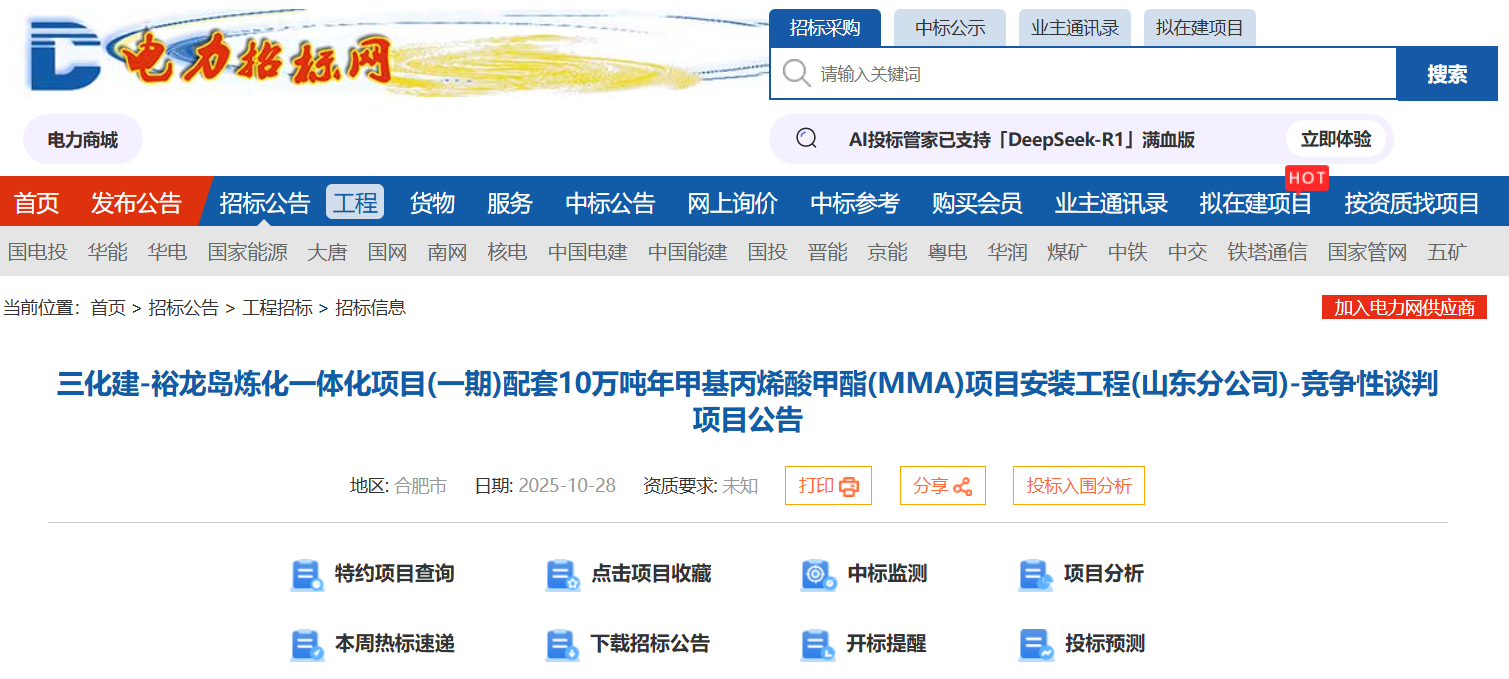Image resolution: width=1509 pixels, height=679 pixels.
Task: Click the 中标监测 monitoring icon
Action: [x=818, y=574]
